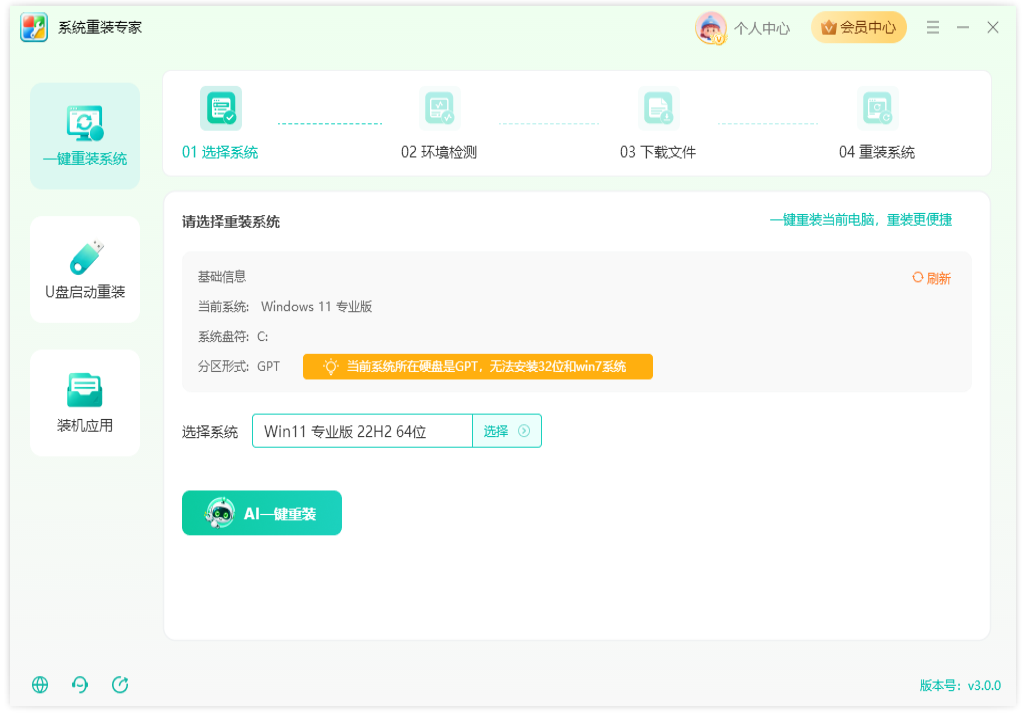The image size is (1035, 713).
Task: Click the 04 重装系统 step icon
Action: tap(877, 108)
